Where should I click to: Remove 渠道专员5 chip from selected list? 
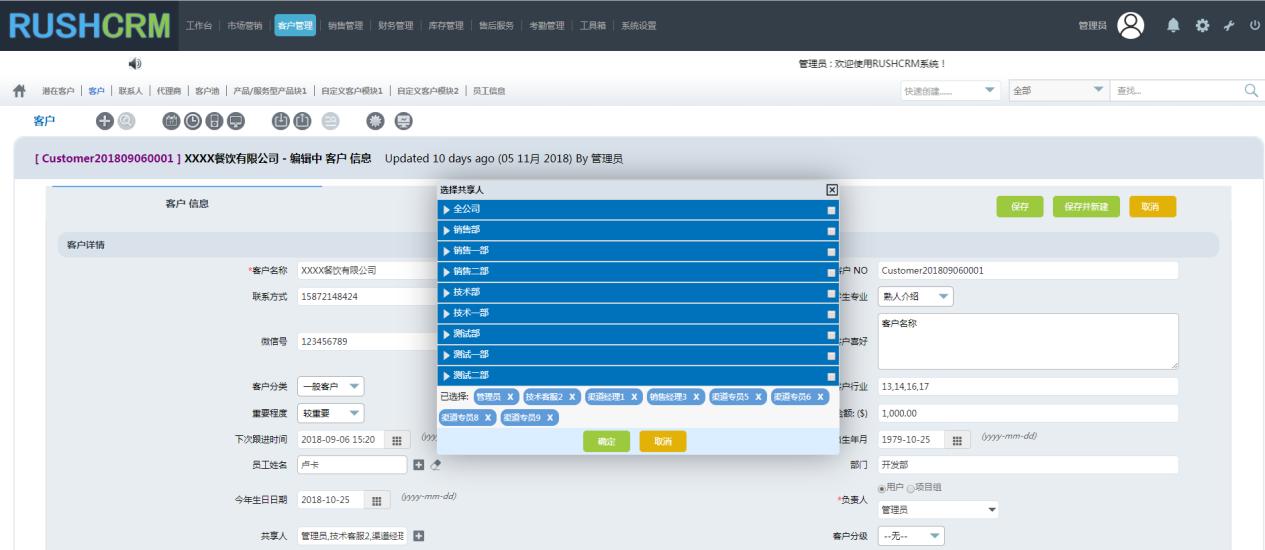759,397
